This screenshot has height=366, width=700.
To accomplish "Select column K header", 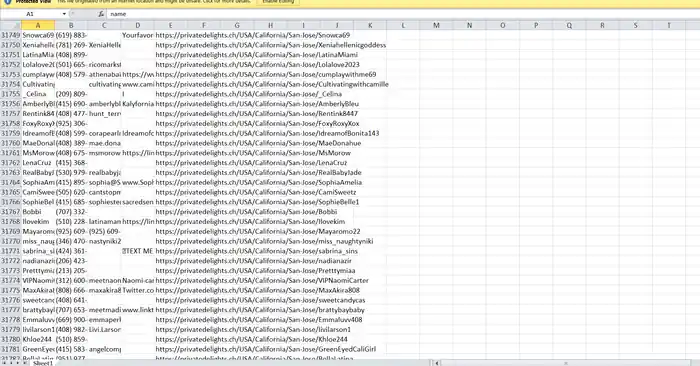I will click(x=370, y=25).
